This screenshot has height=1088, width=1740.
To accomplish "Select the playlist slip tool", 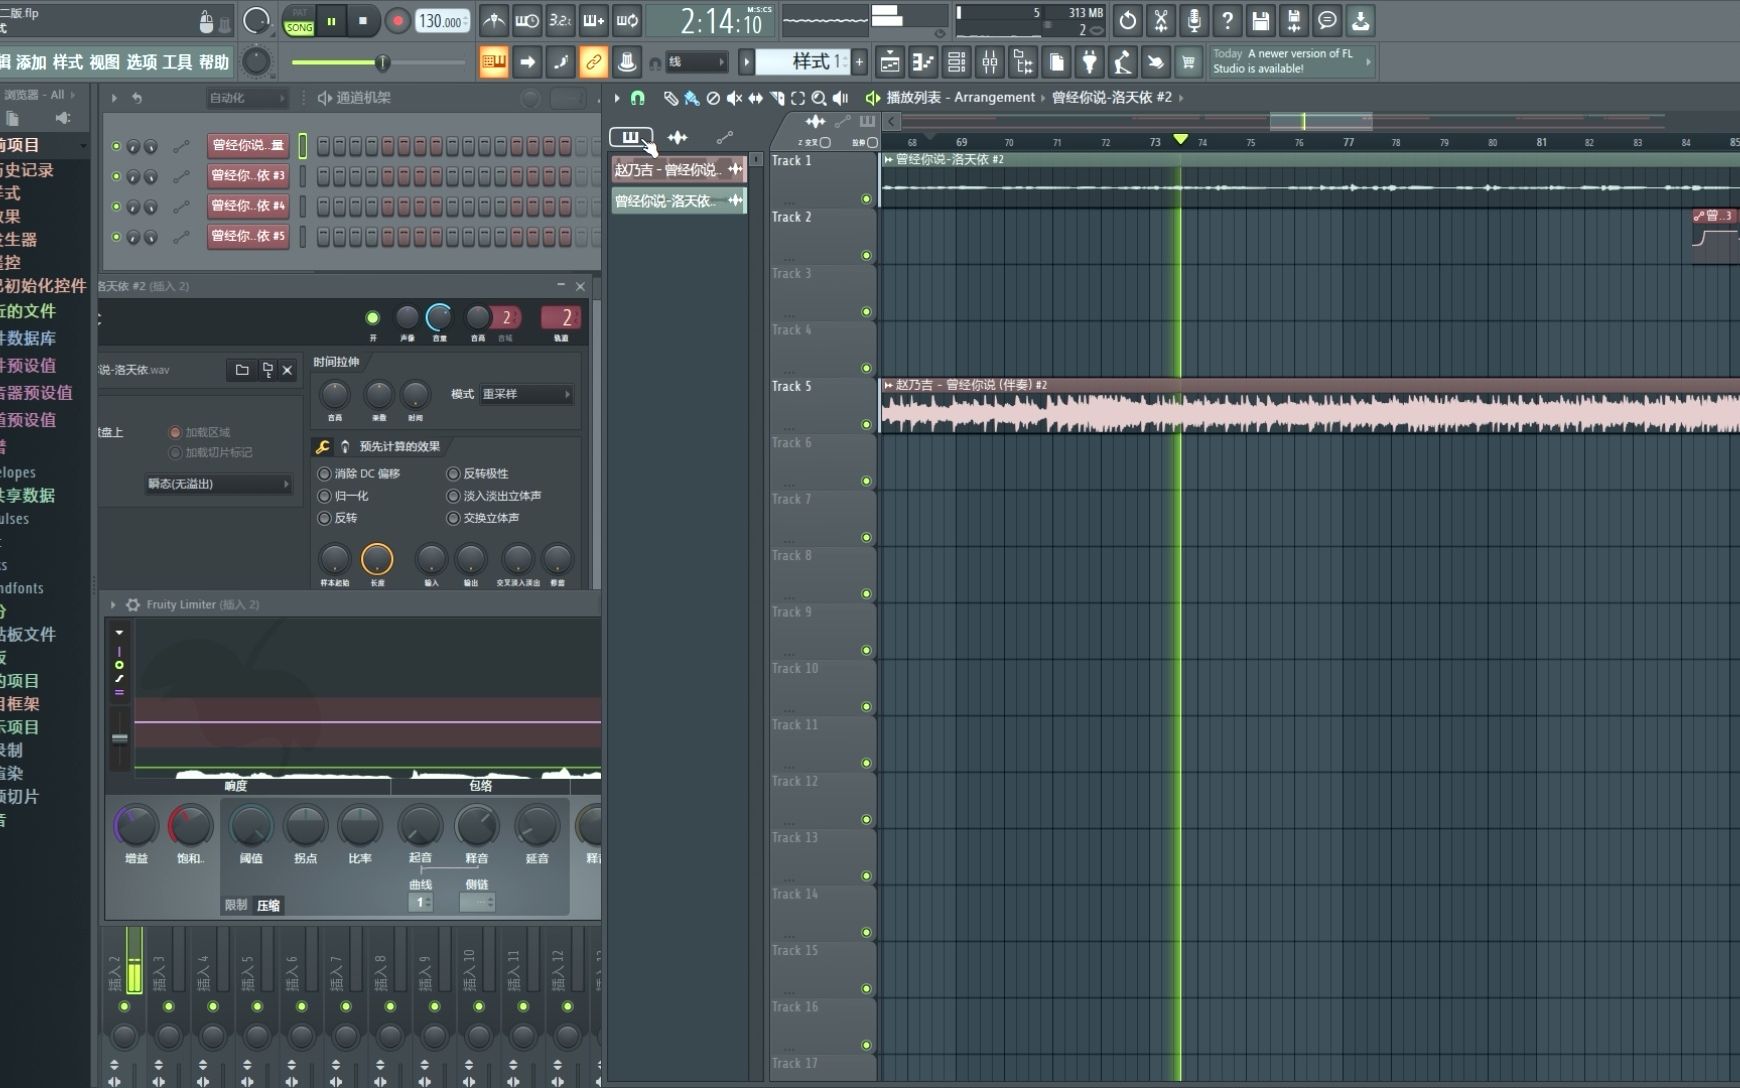I will [x=755, y=98].
